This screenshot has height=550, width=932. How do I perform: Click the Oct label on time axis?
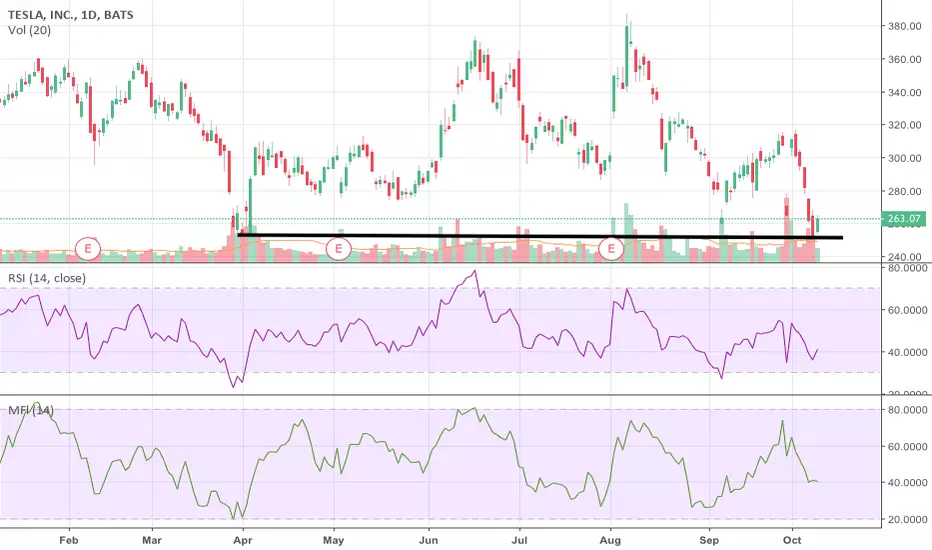792,540
